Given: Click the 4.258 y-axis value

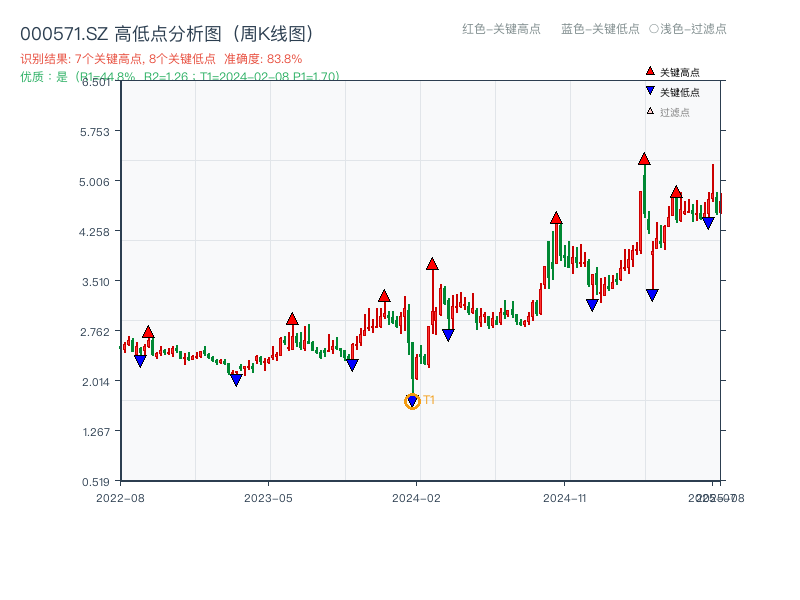Looking at the screenshot, I should pos(94,232).
